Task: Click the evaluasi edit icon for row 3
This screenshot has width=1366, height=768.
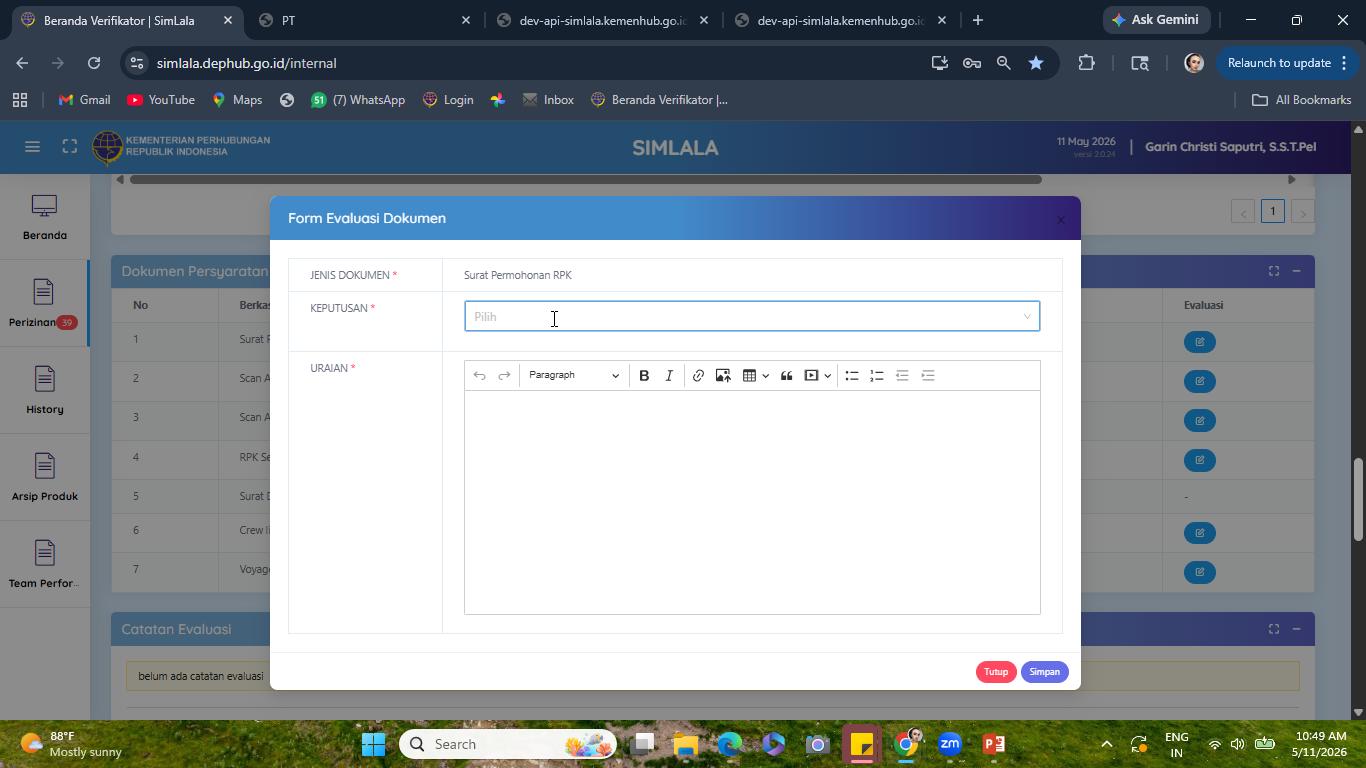Action: [x=1199, y=421]
